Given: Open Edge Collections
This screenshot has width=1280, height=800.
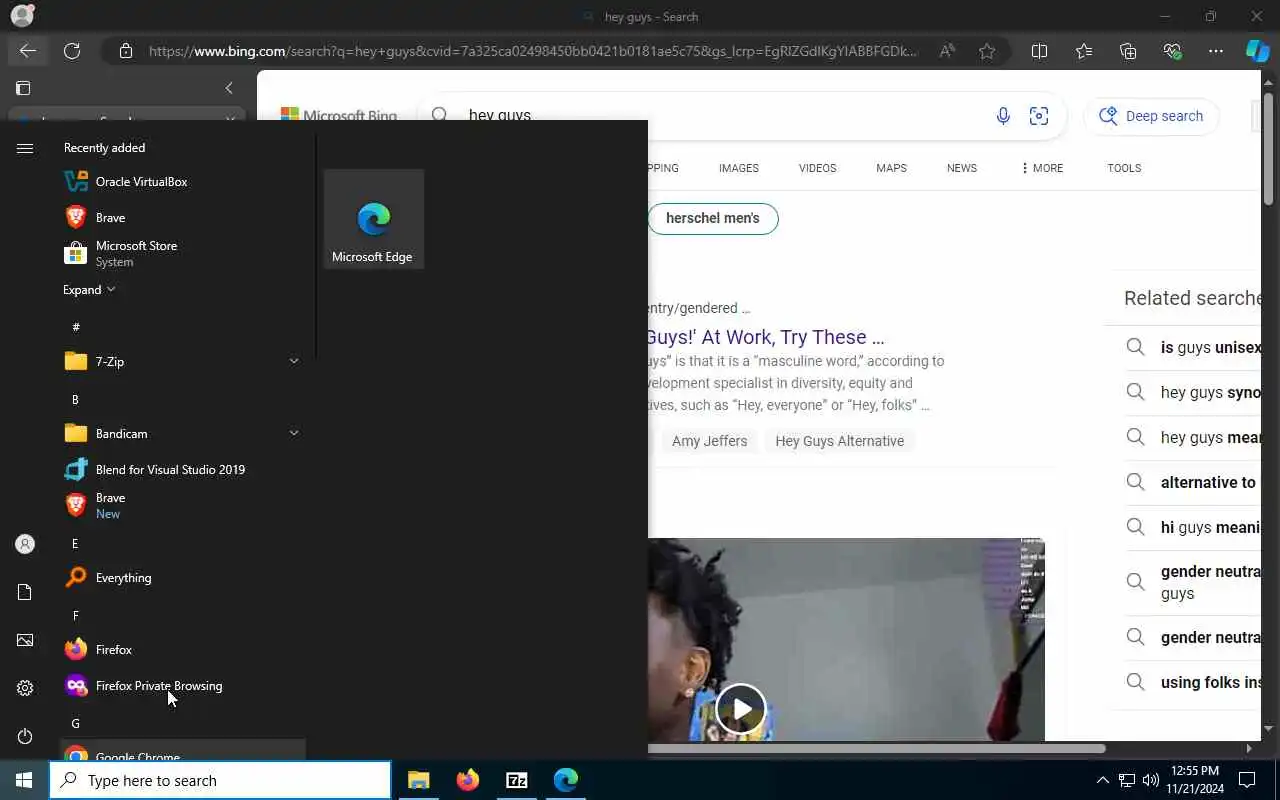Looking at the screenshot, I should [1128, 51].
